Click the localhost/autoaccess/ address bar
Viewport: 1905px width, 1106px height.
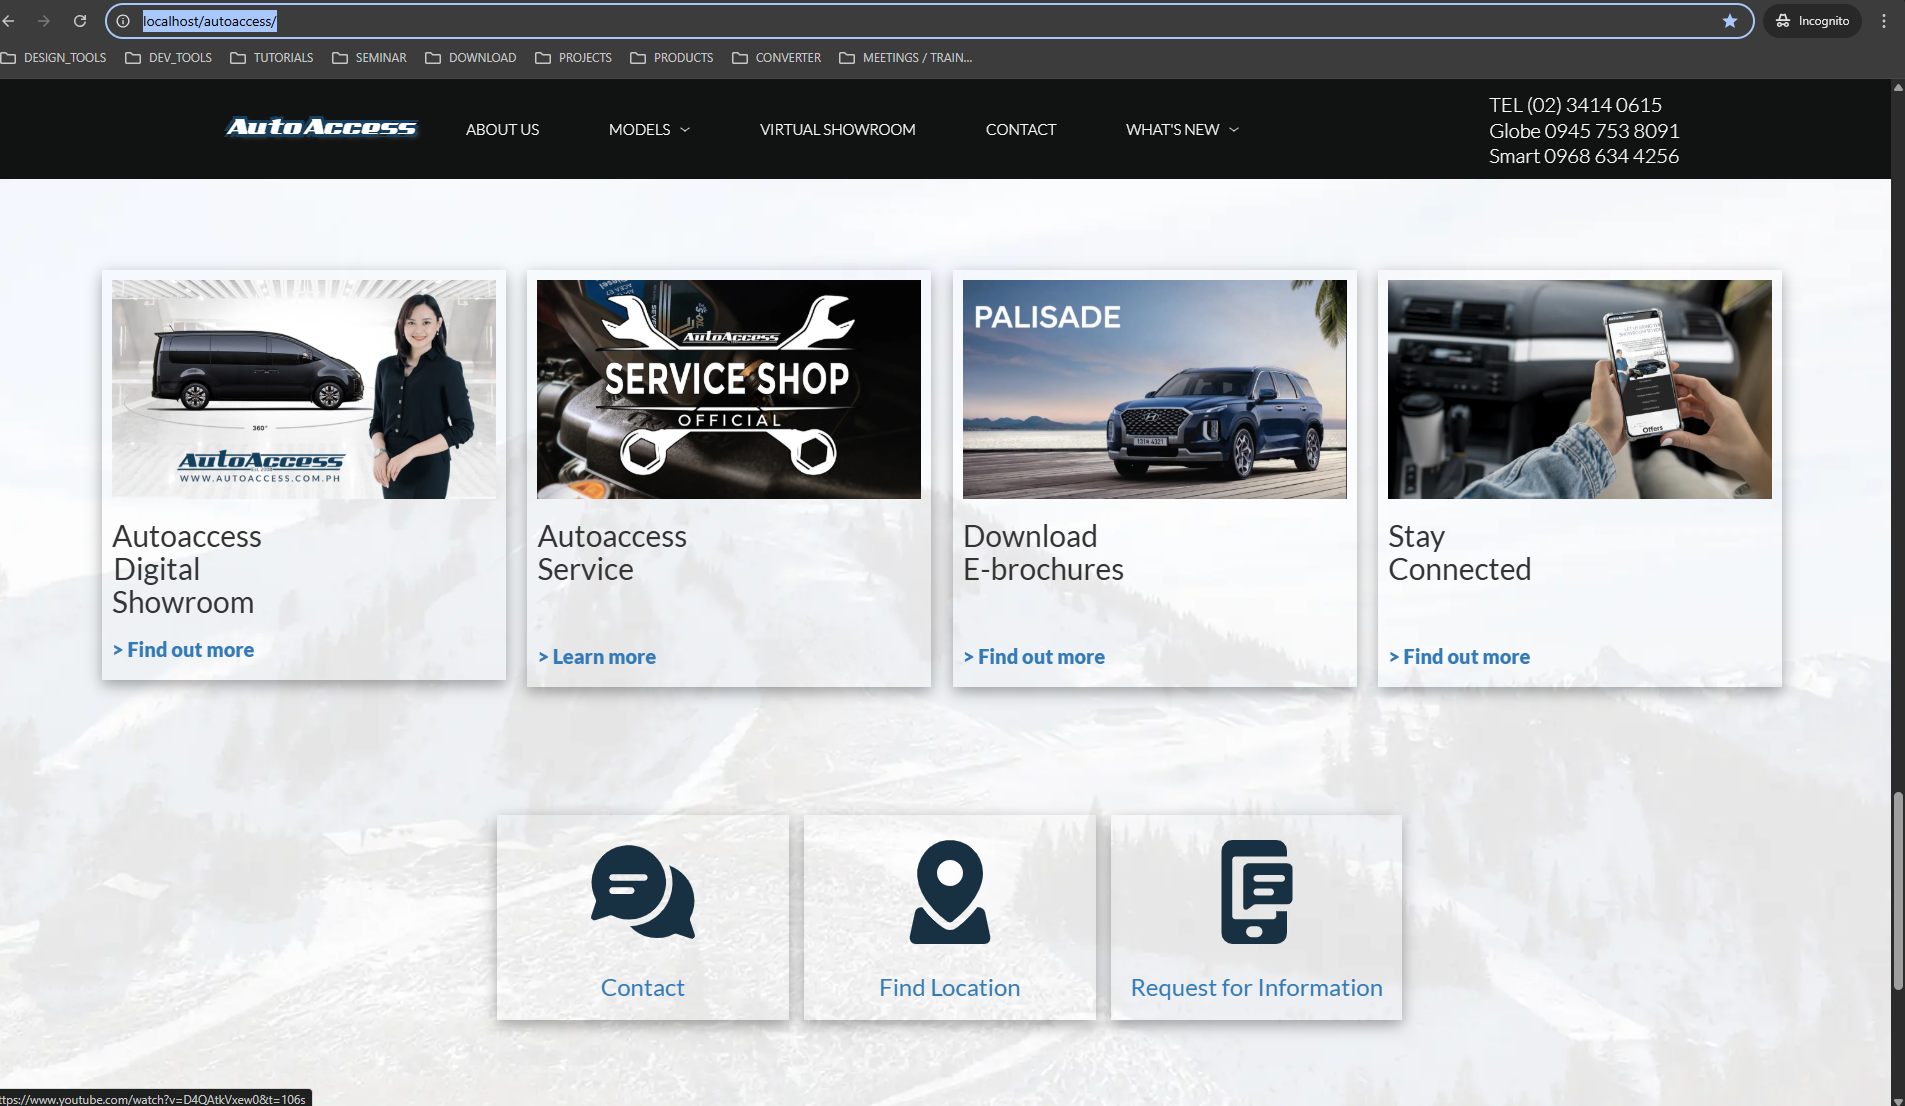930,21
